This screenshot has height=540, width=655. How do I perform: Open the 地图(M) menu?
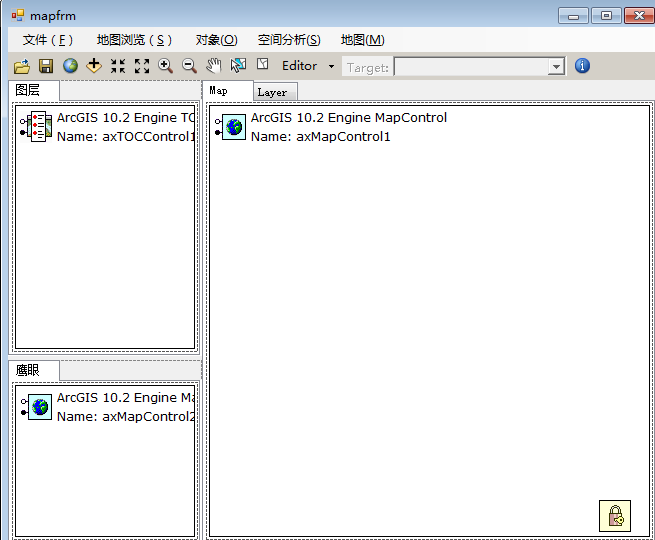pyautogui.click(x=363, y=40)
